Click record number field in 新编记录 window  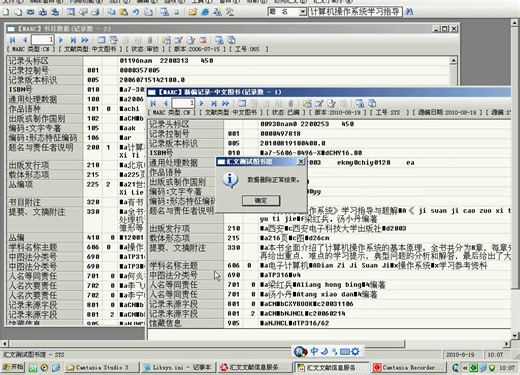[x=183, y=103]
